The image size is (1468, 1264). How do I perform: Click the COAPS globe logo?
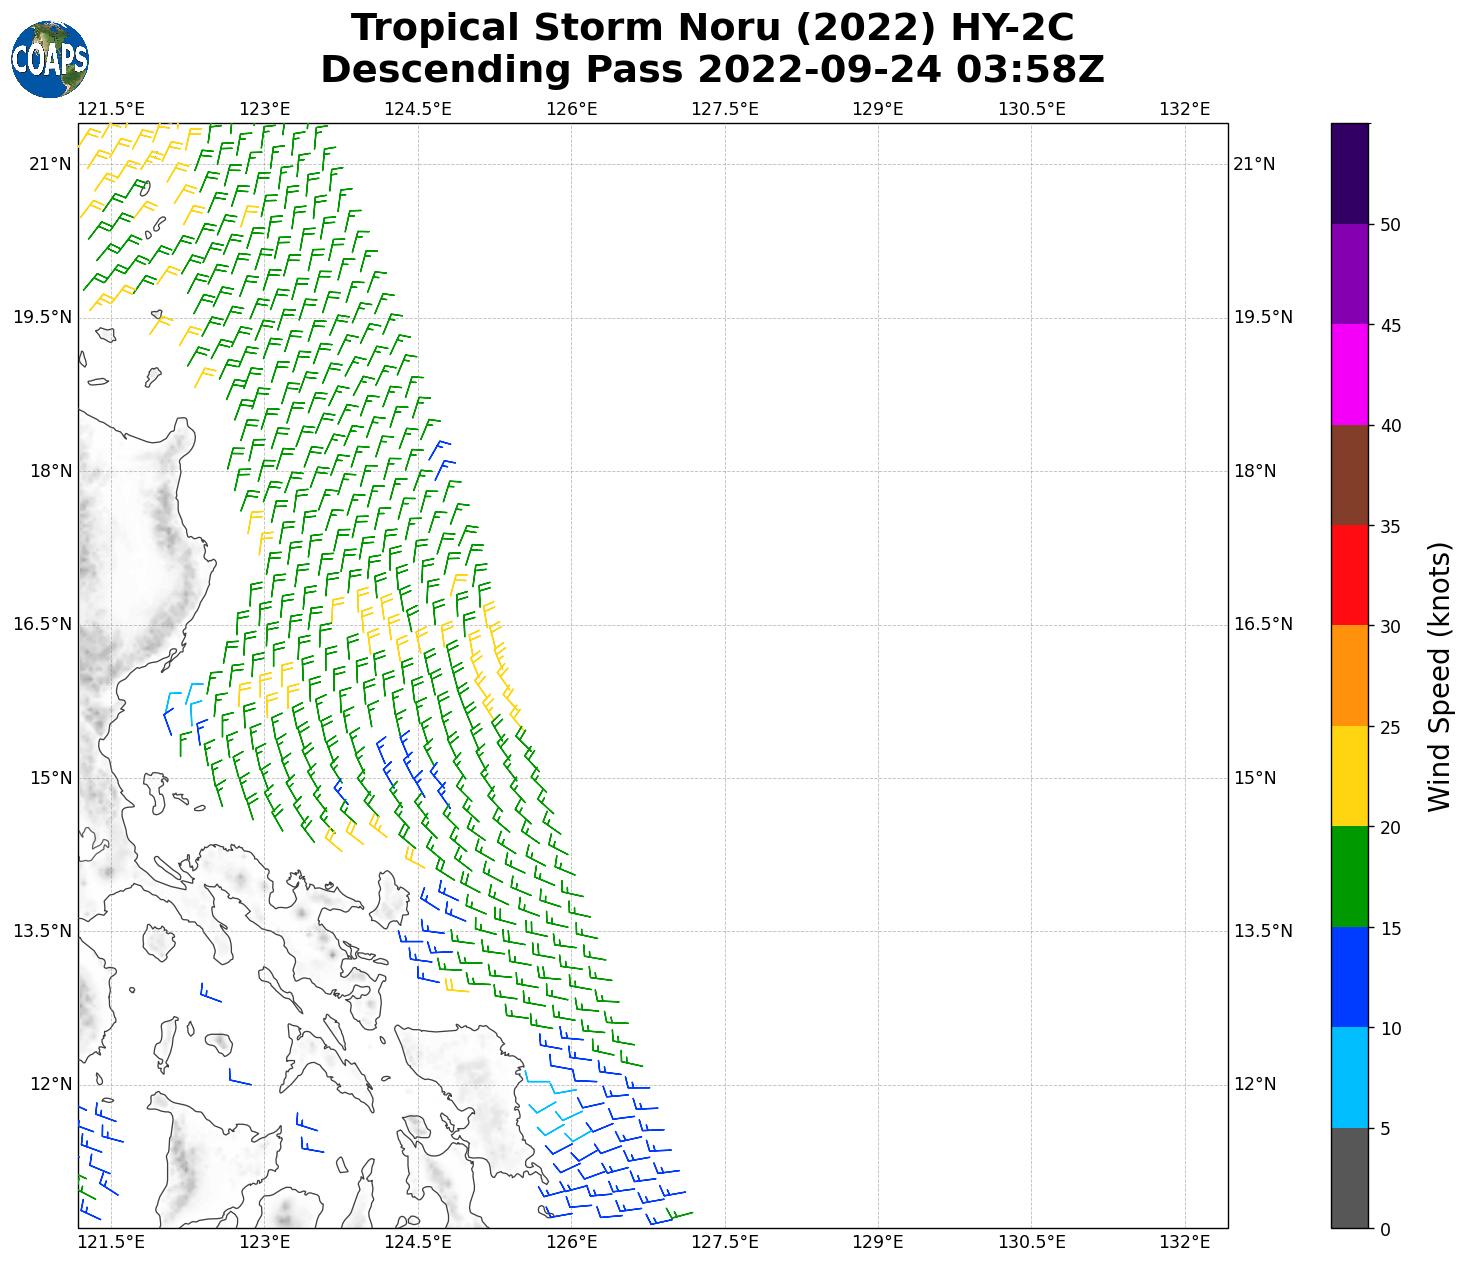[50, 59]
